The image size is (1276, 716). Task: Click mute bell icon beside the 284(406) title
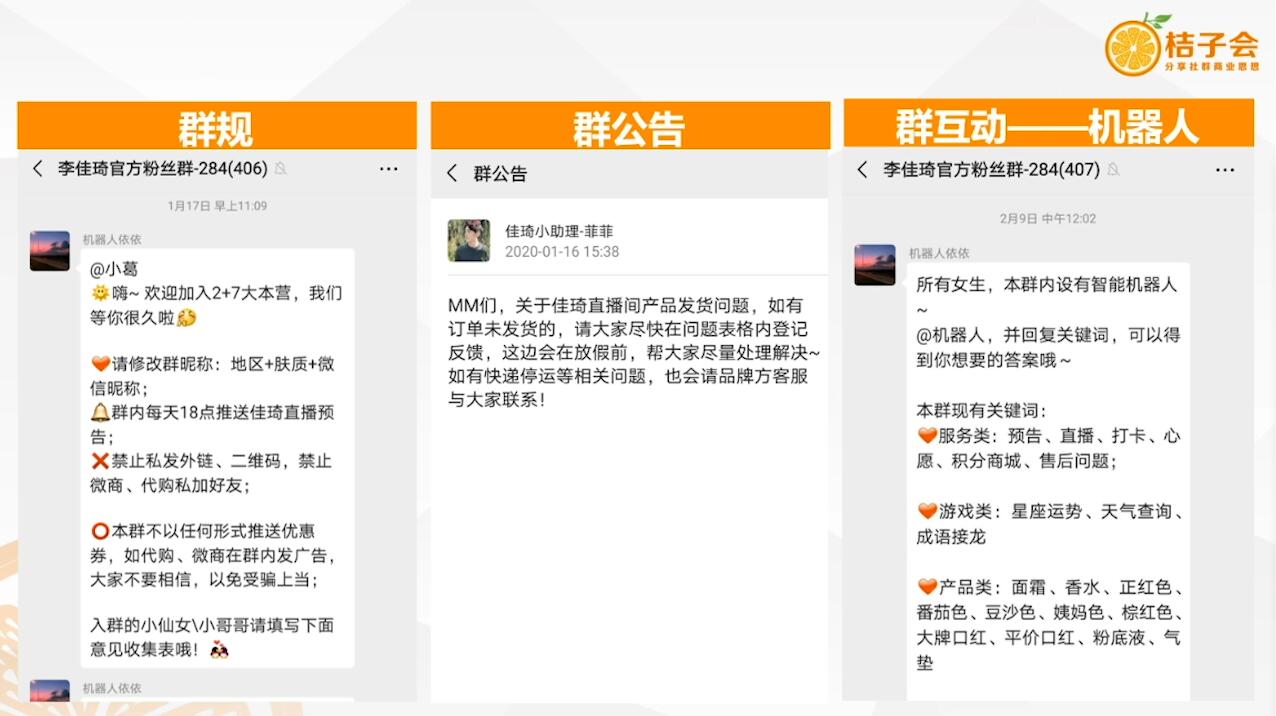[281, 169]
